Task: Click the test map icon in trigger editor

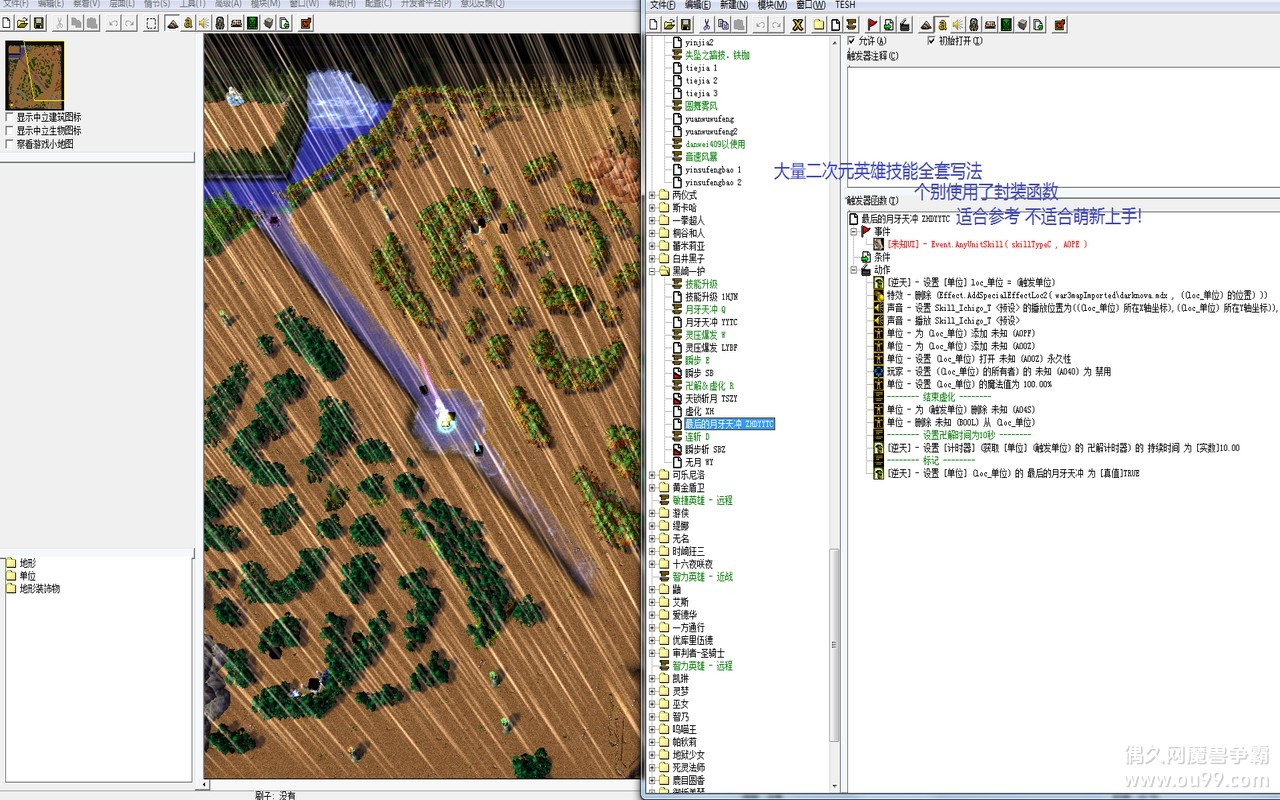Action: point(1059,24)
